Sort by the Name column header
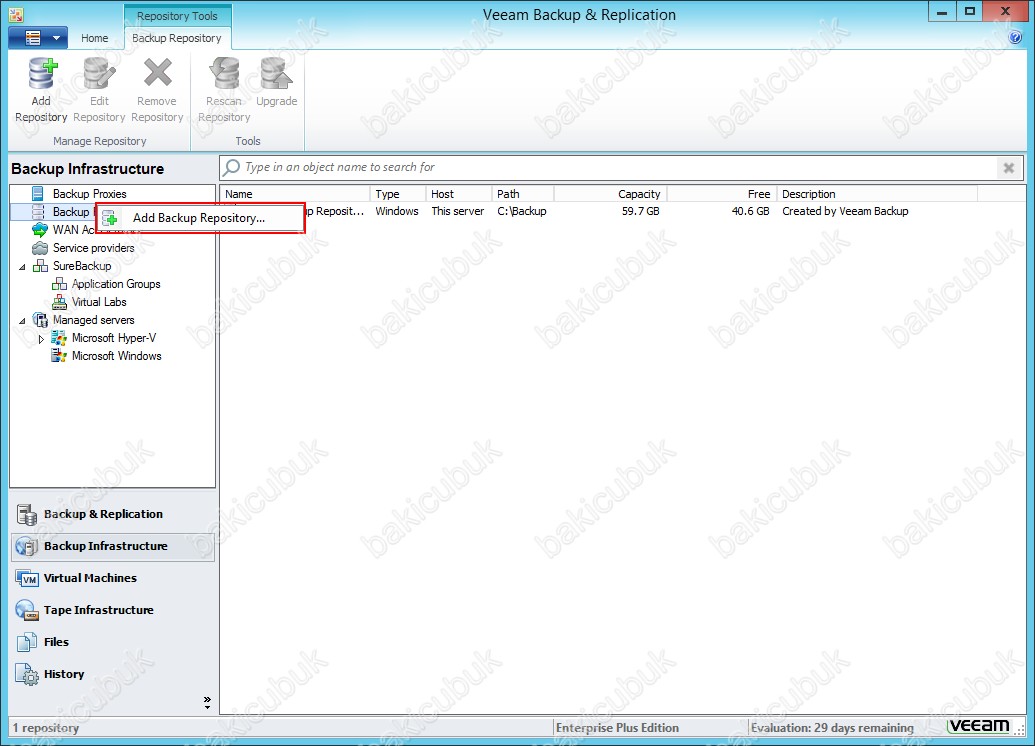Viewport: 1035px width, 746px height. (294, 193)
